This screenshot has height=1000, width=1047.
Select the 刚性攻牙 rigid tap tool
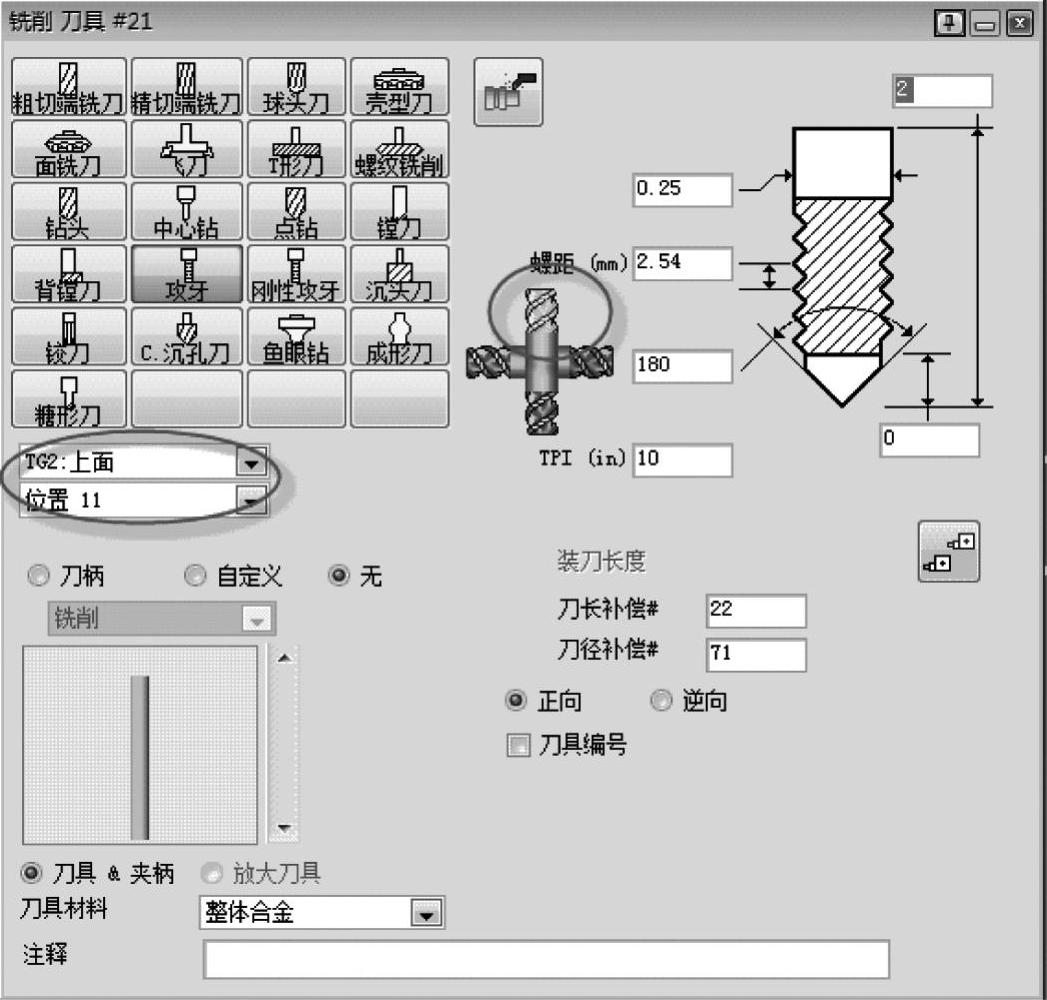point(296,274)
